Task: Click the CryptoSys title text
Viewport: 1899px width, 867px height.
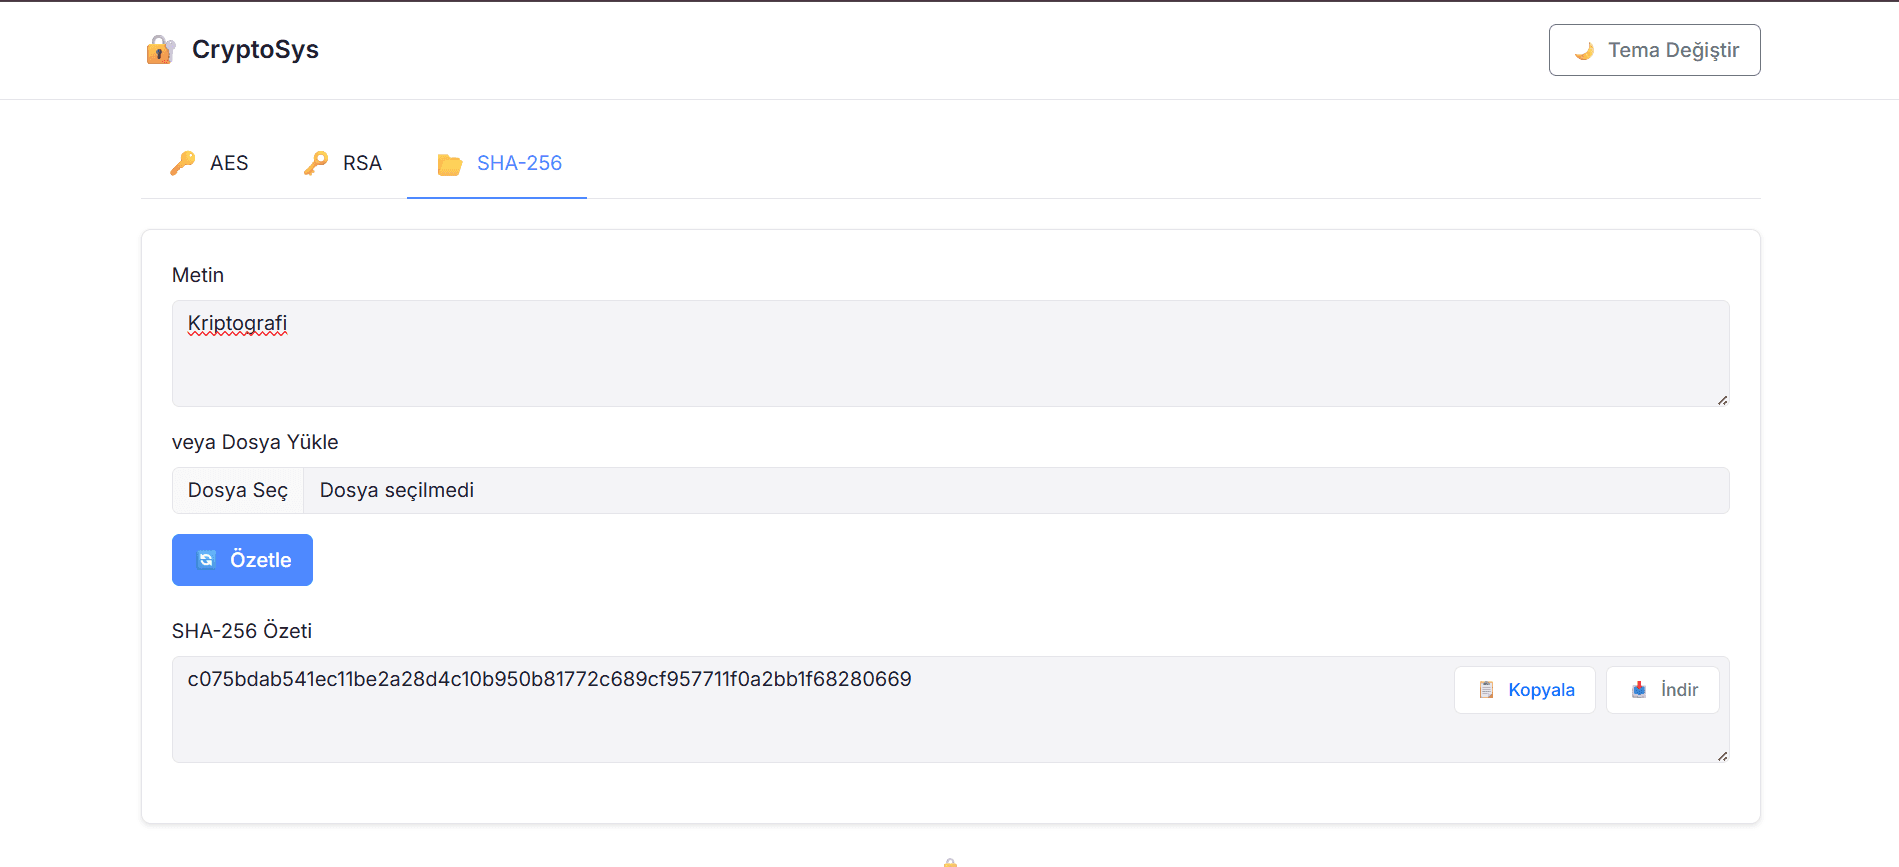Action: 255,49
